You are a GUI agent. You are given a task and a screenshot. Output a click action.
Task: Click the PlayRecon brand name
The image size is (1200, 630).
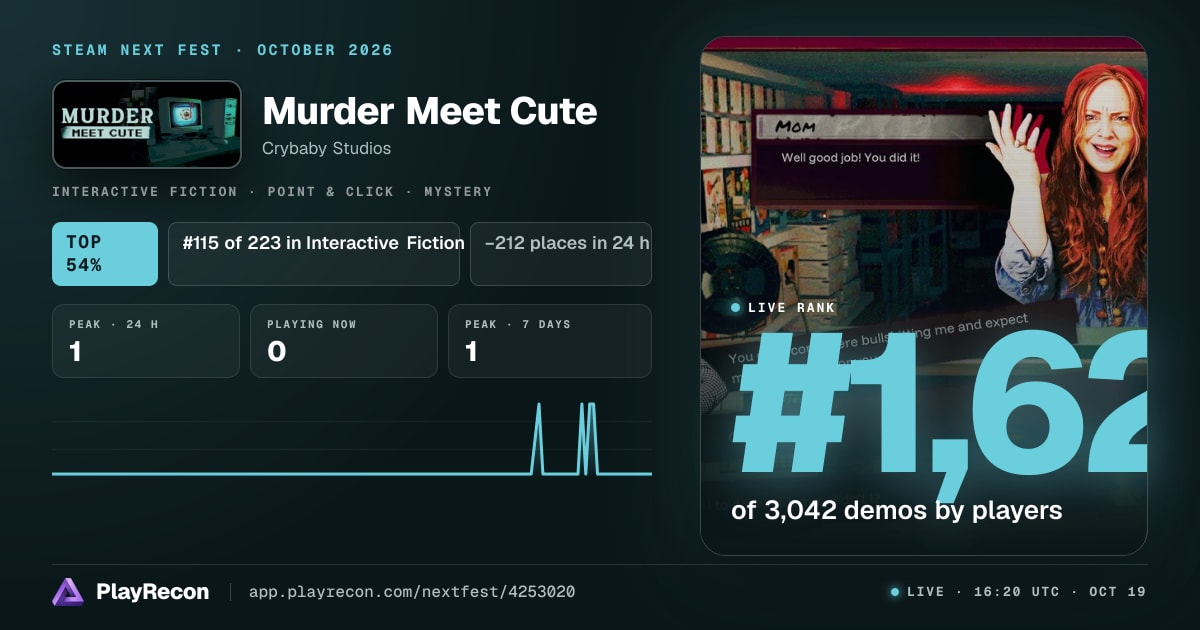[x=152, y=592]
